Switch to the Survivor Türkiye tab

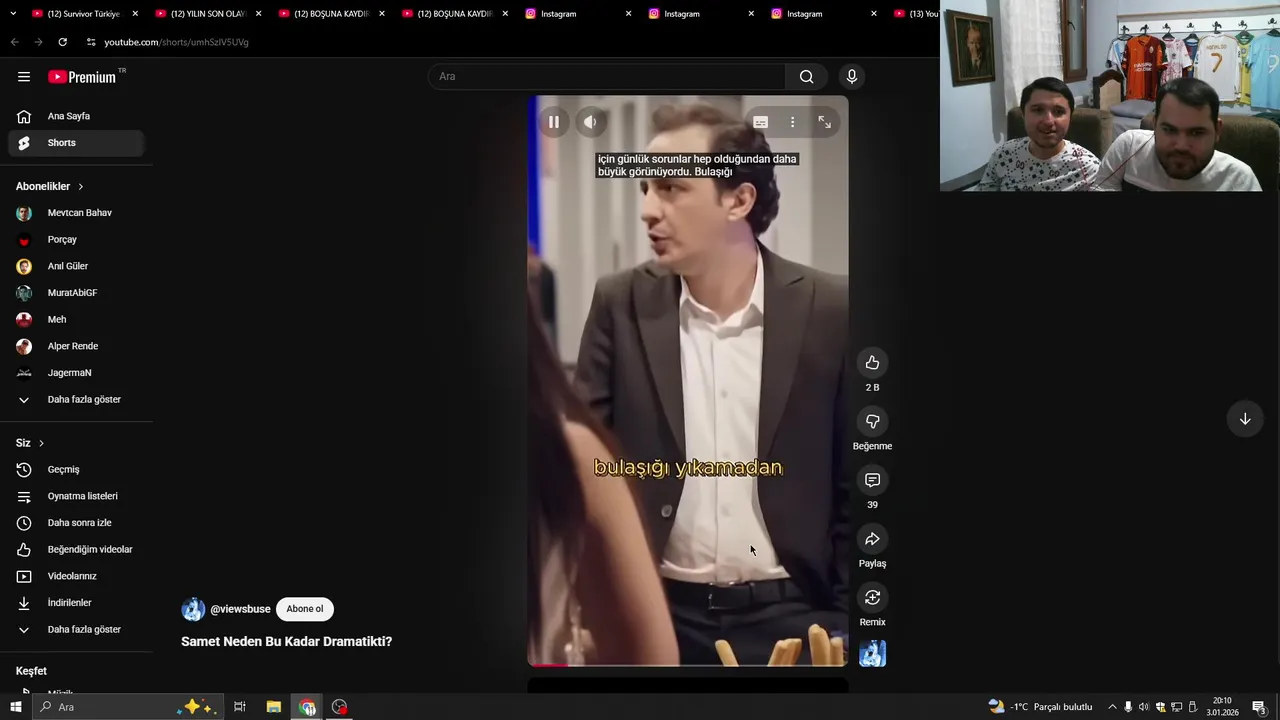click(84, 14)
